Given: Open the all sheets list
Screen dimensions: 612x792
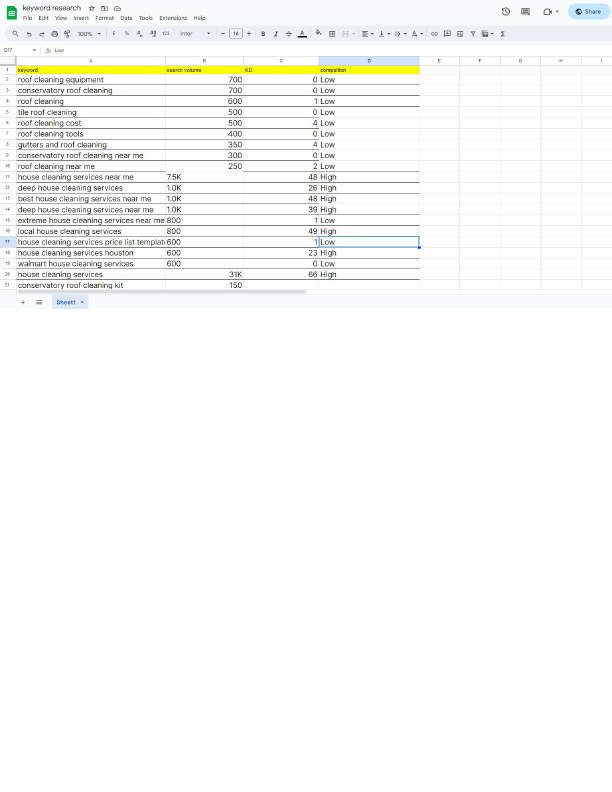Looking at the screenshot, I should point(39,302).
